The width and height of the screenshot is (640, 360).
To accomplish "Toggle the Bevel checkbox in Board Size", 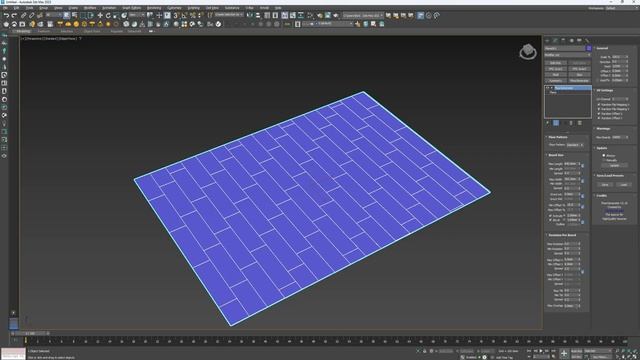I will point(550,220).
